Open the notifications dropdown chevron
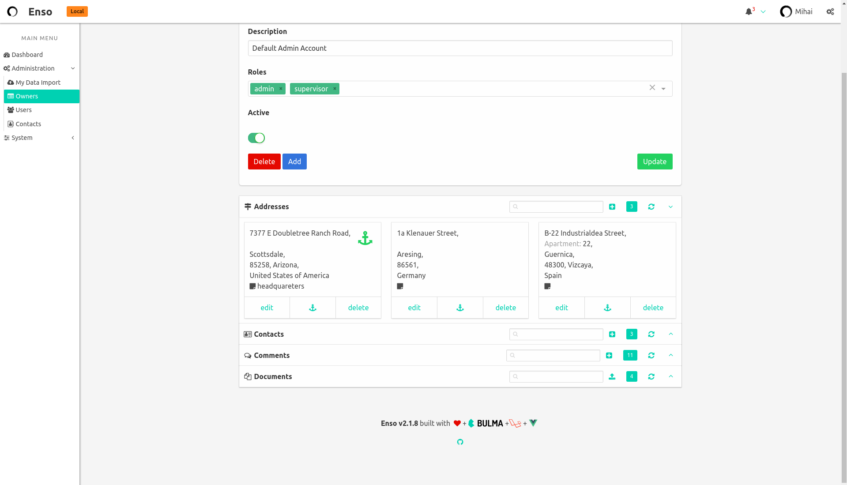This screenshot has height=485, width=847. click(763, 12)
